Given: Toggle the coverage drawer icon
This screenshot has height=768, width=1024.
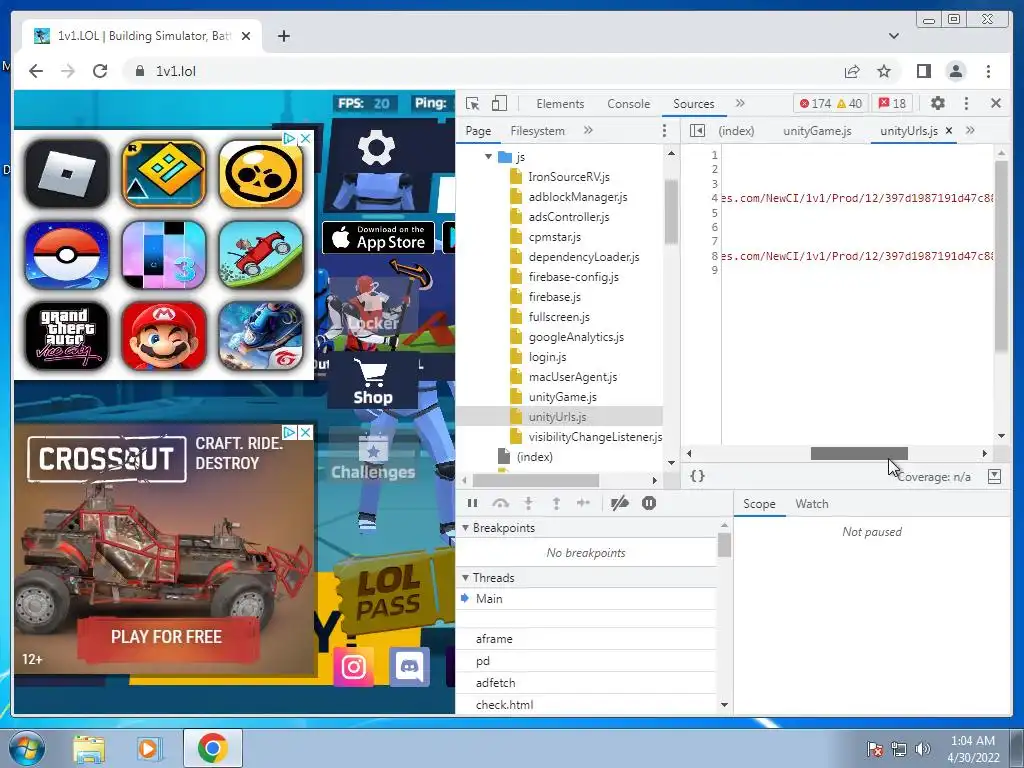Looking at the screenshot, I should pyautogui.click(x=995, y=476).
